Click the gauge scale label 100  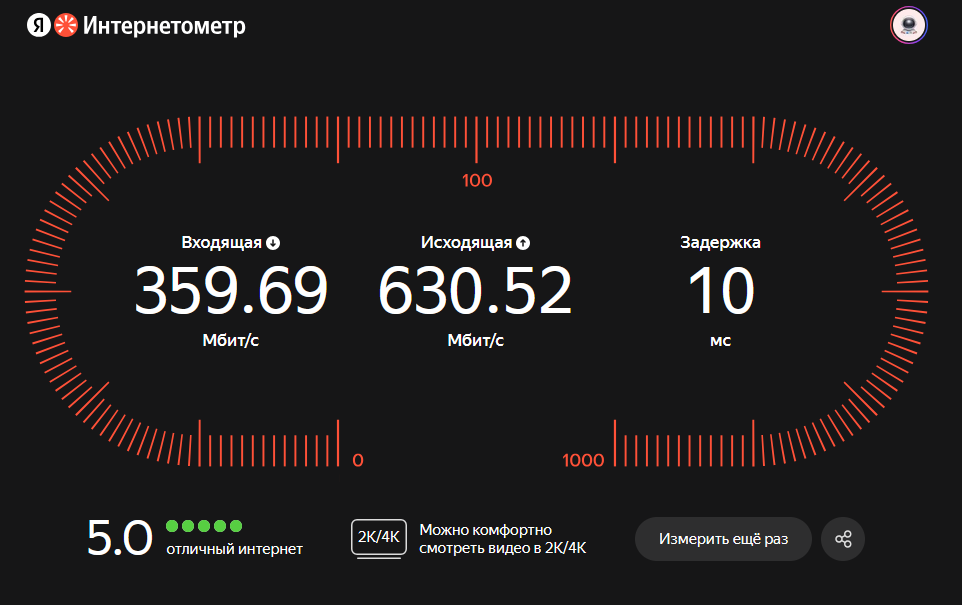pyautogui.click(x=477, y=180)
